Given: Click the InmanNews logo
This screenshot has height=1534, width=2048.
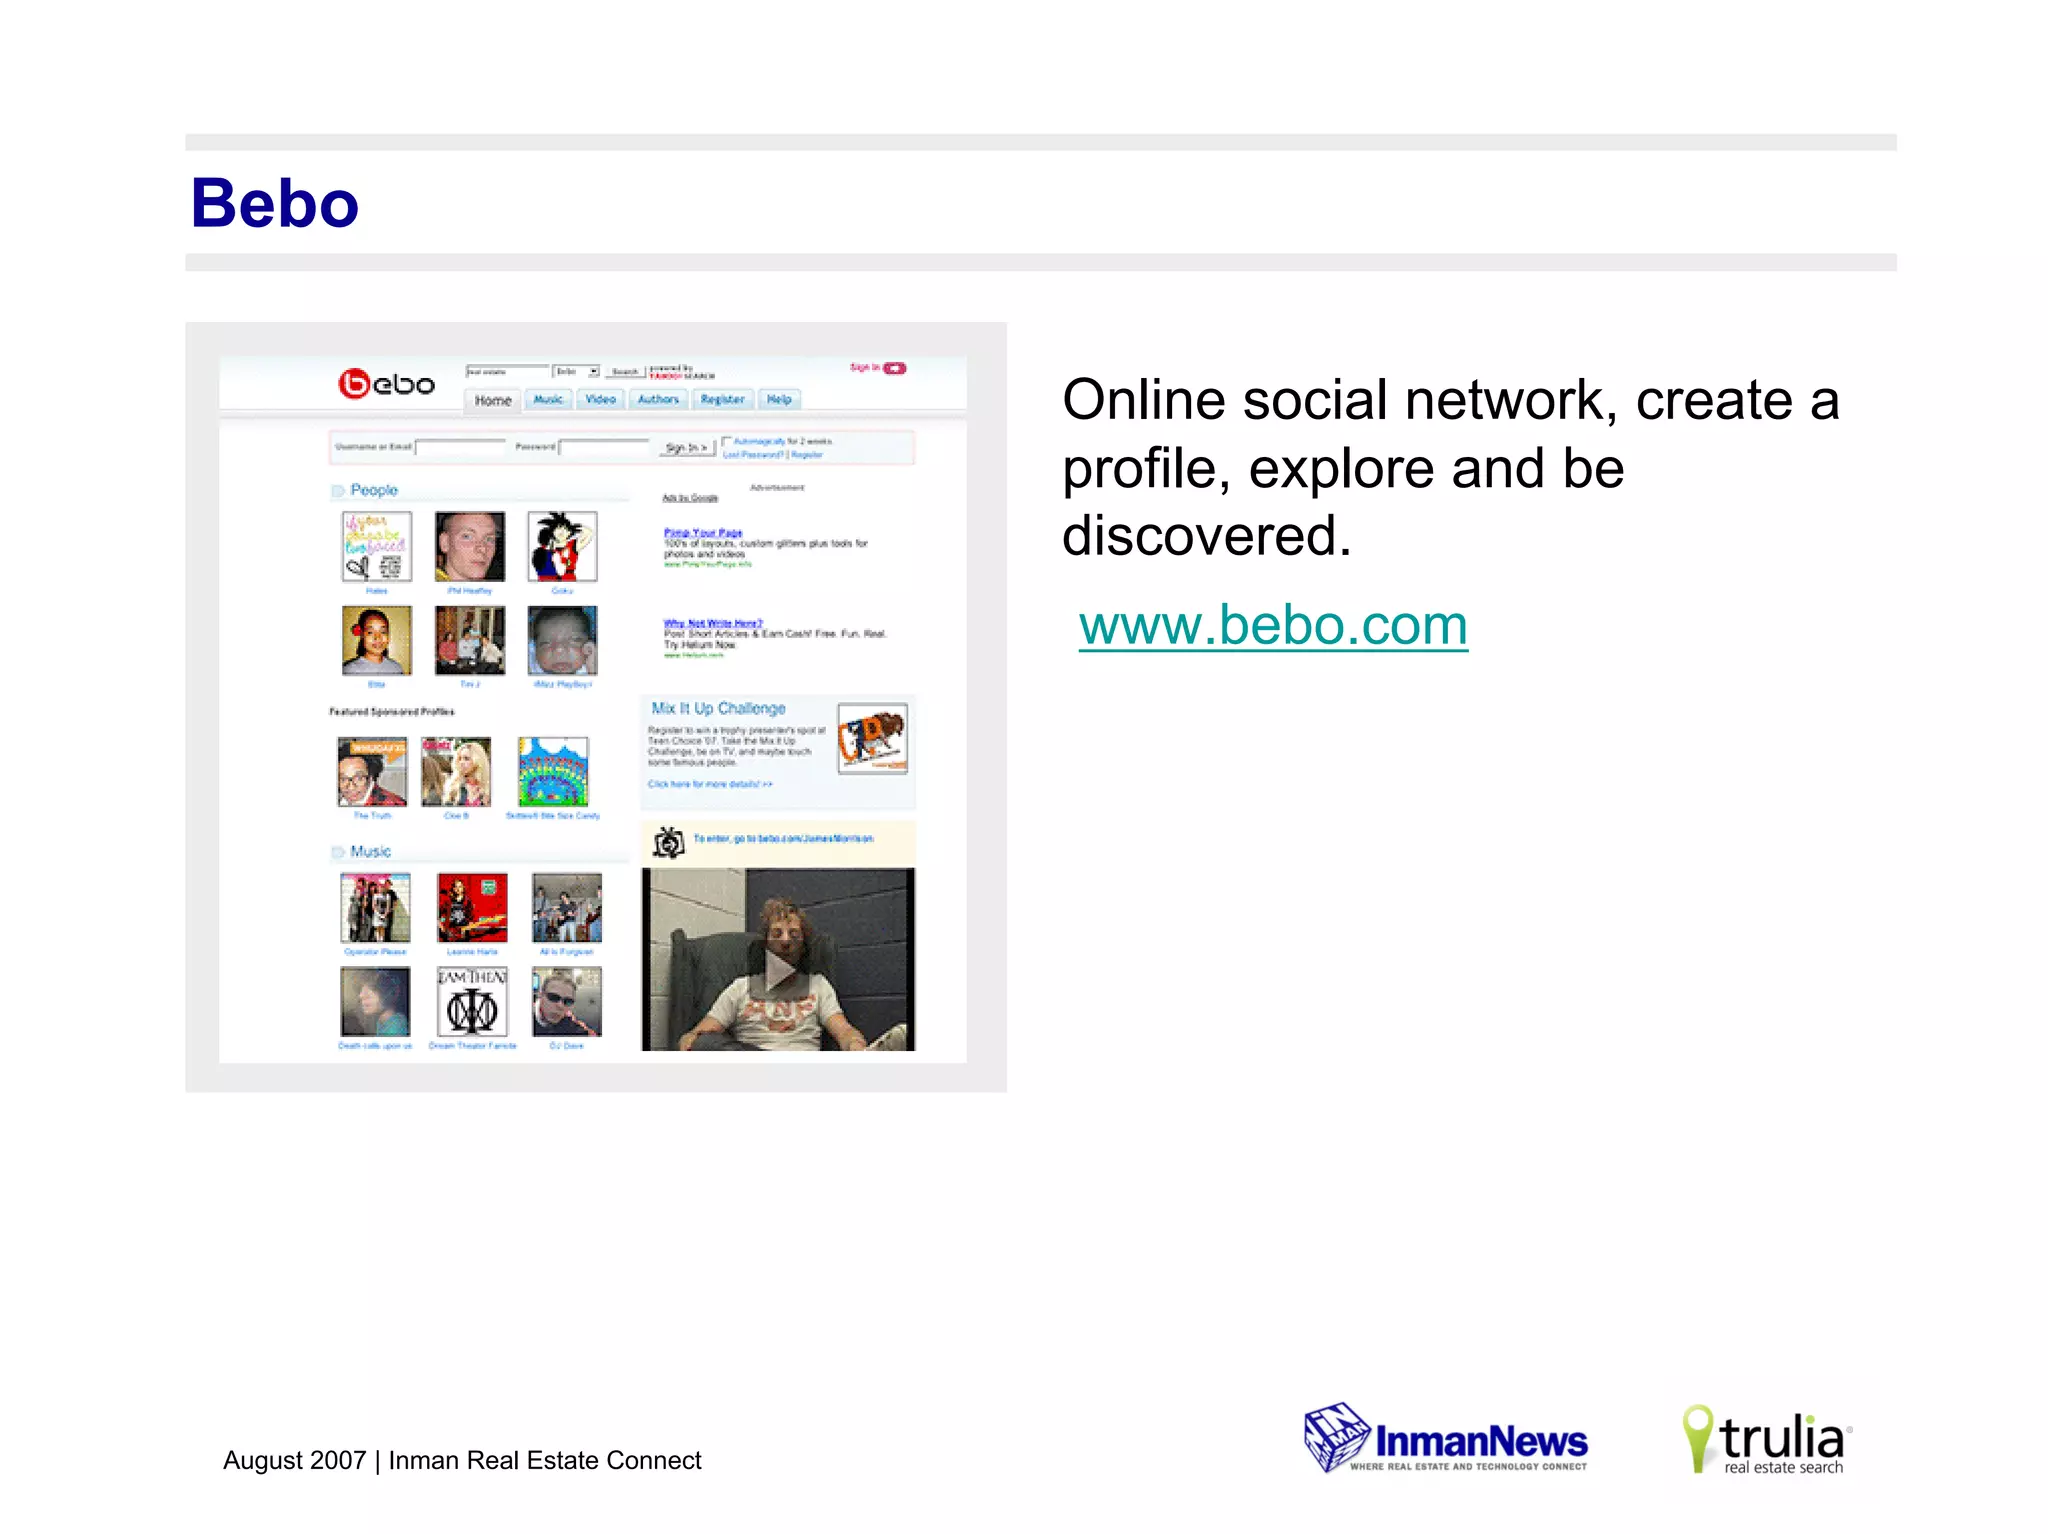Looking at the screenshot, I should click(x=1446, y=1438).
